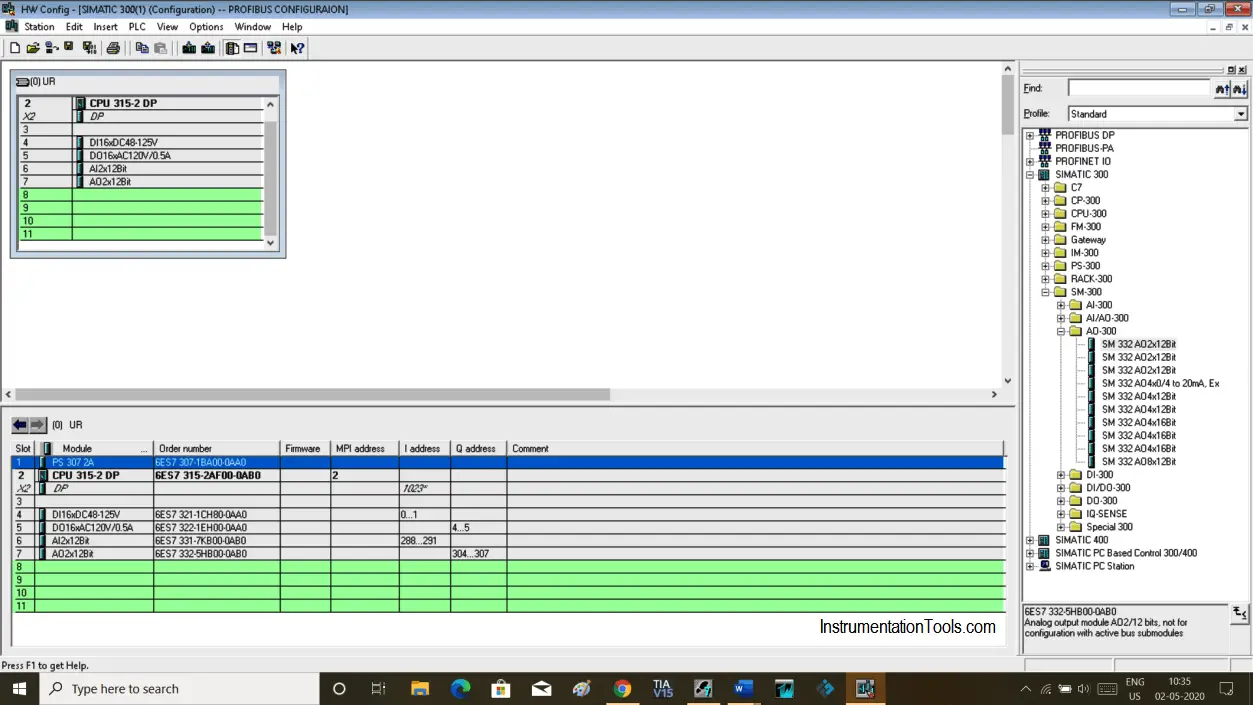Viewport: 1253px width, 705px height.
Task: Select PROFIBUS-PA in the catalog tree
Action: tap(1084, 148)
